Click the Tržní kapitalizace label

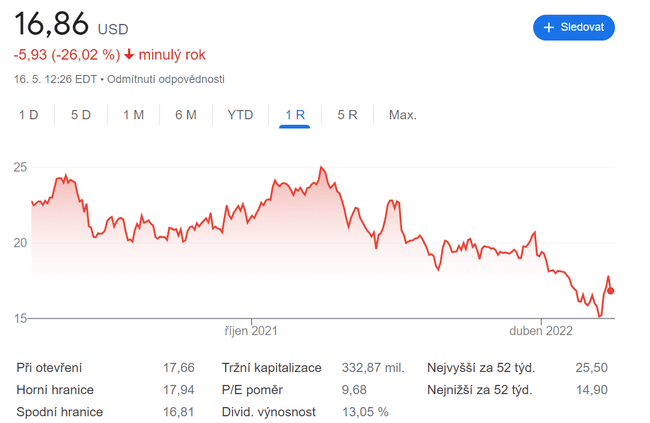[x=272, y=368]
